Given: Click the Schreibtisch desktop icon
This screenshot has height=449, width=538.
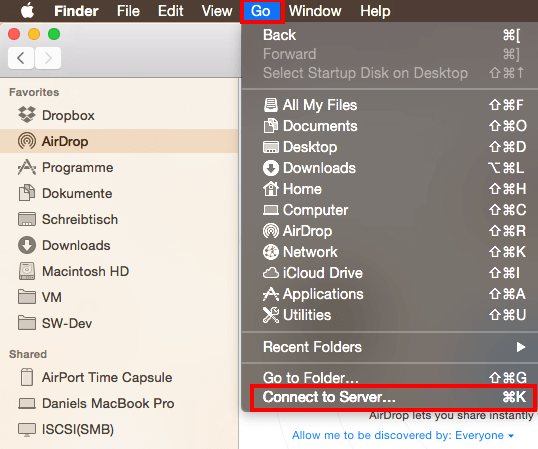Looking at the screenshot, I should [x=27, y=219].
